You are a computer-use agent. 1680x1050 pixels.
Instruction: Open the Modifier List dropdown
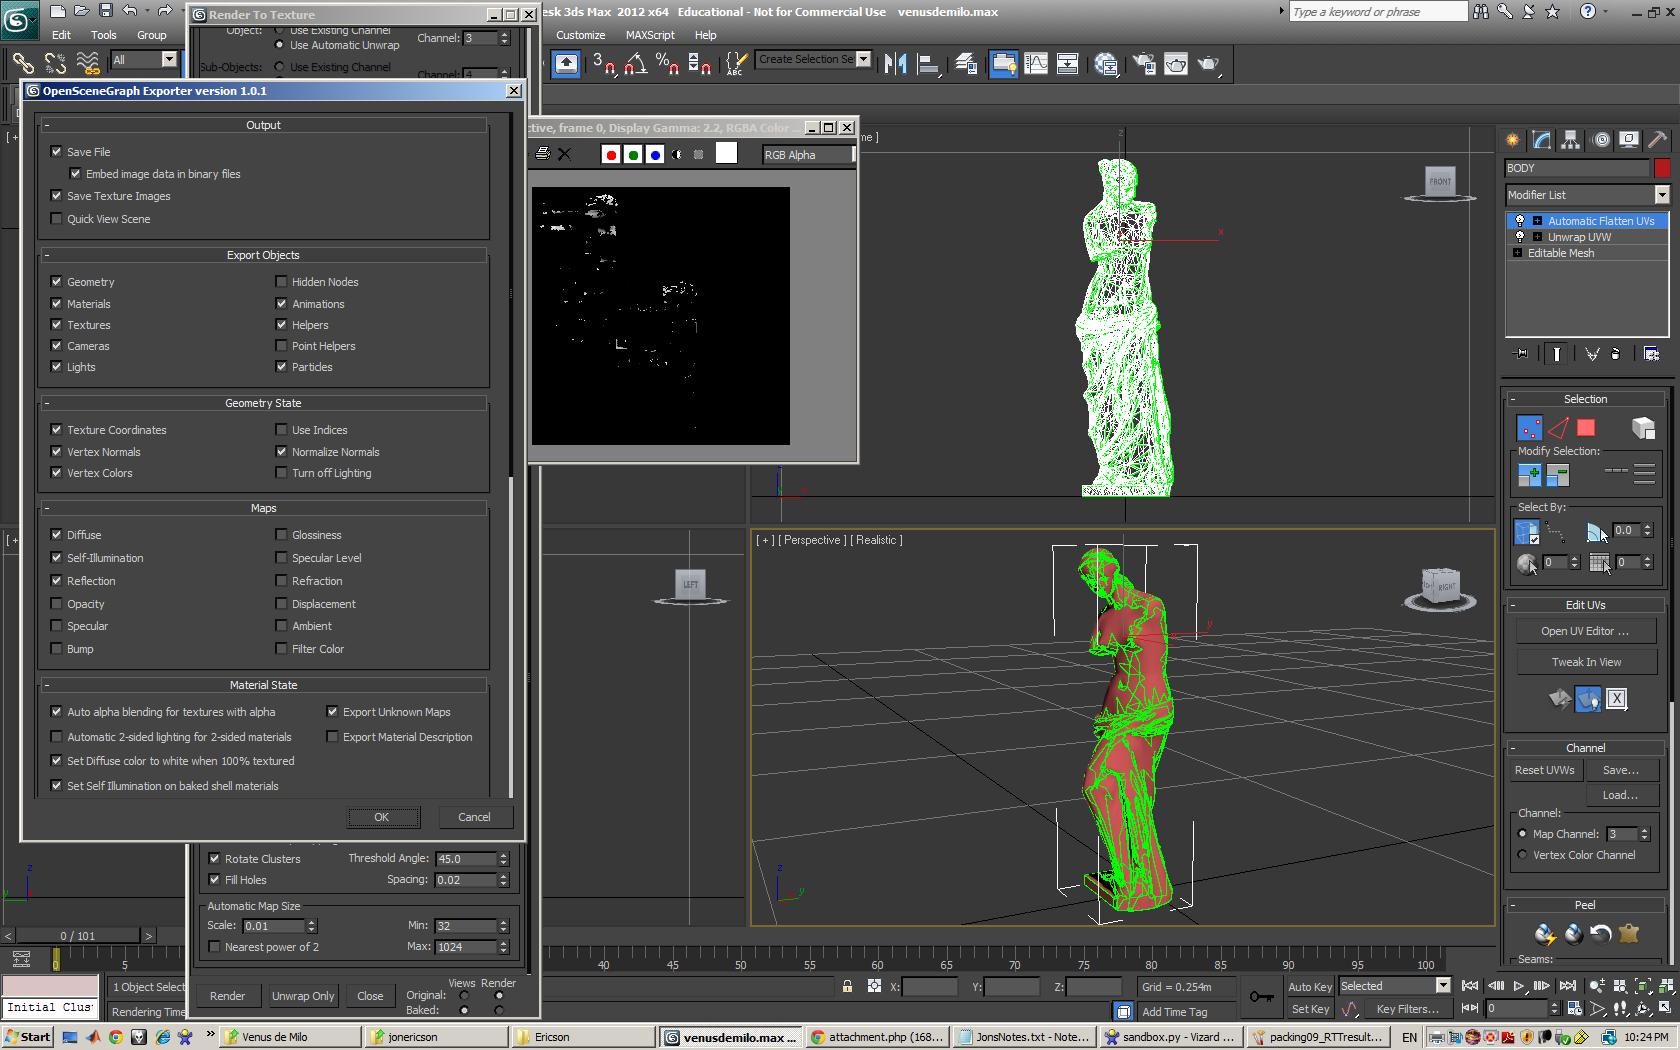(1661, 195)
